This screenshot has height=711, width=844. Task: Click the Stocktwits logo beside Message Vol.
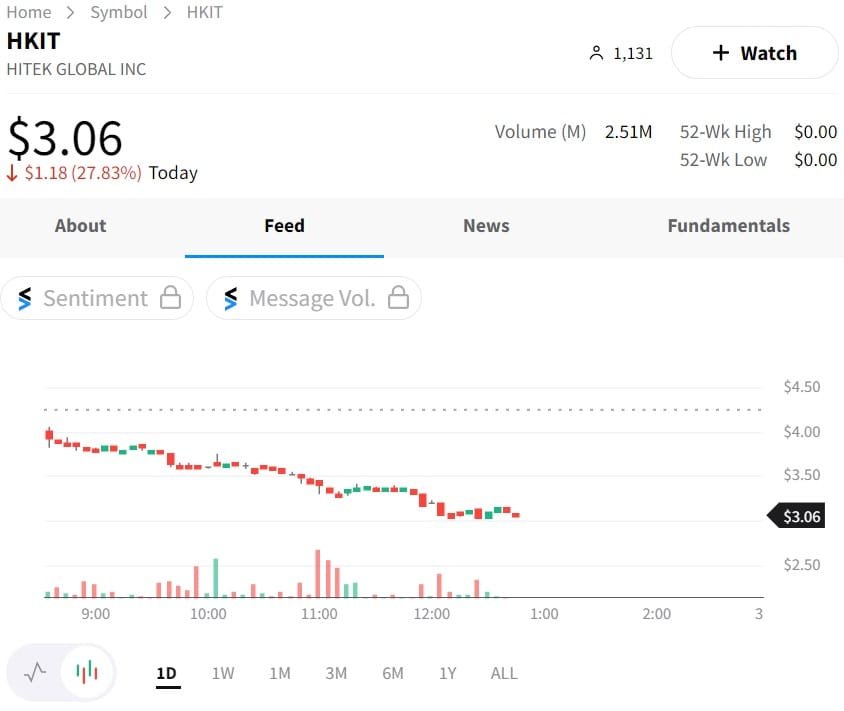231,298
